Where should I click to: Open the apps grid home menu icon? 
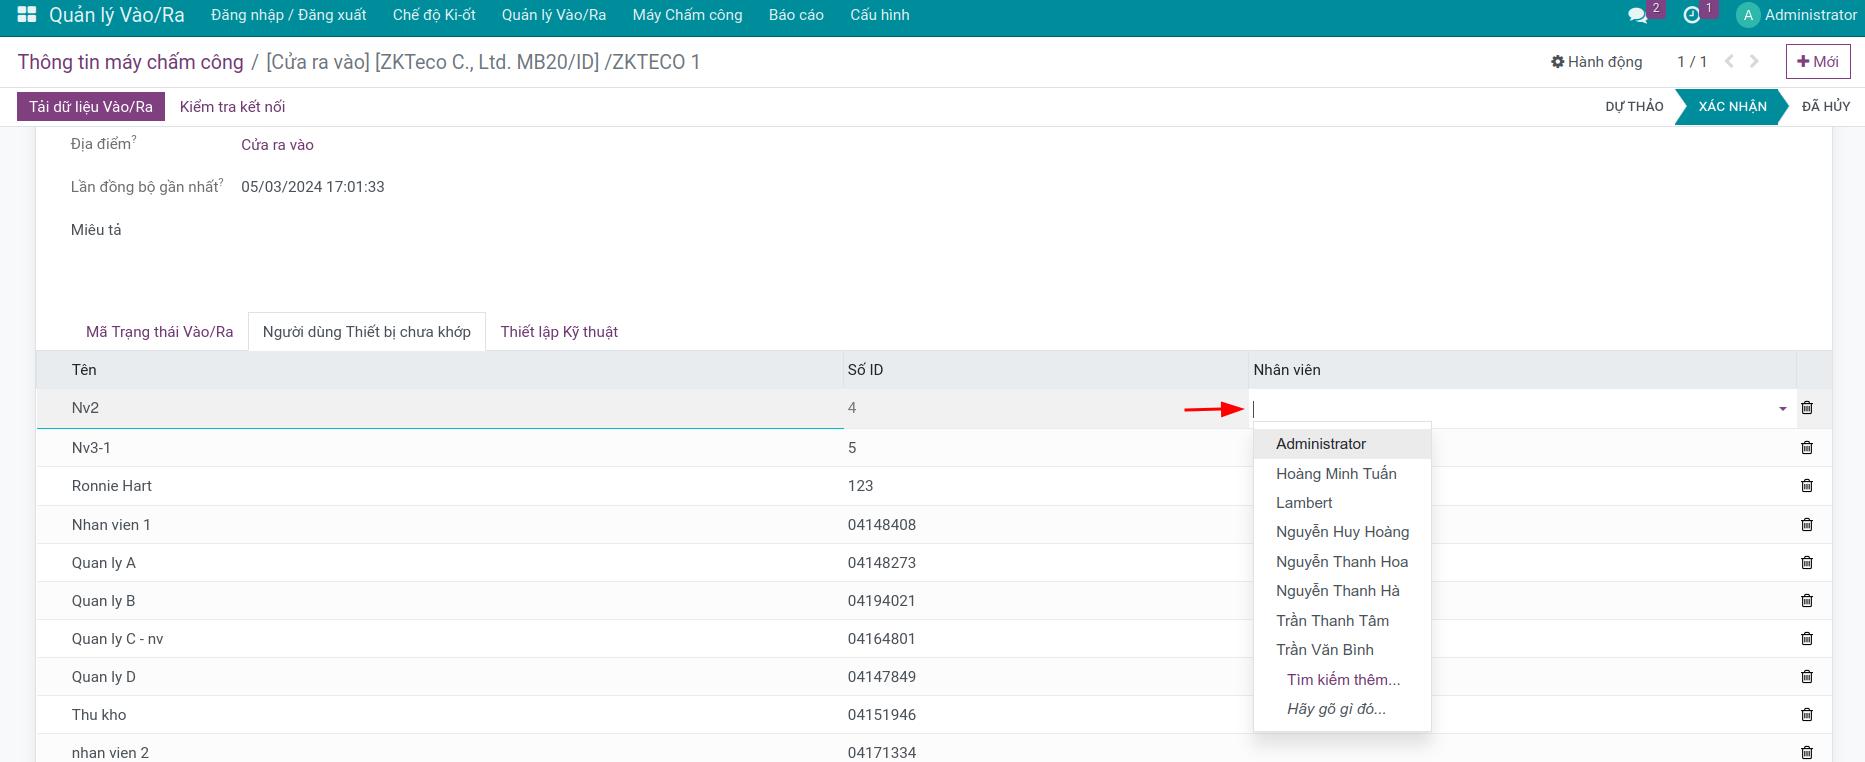[x=27, y=15]
